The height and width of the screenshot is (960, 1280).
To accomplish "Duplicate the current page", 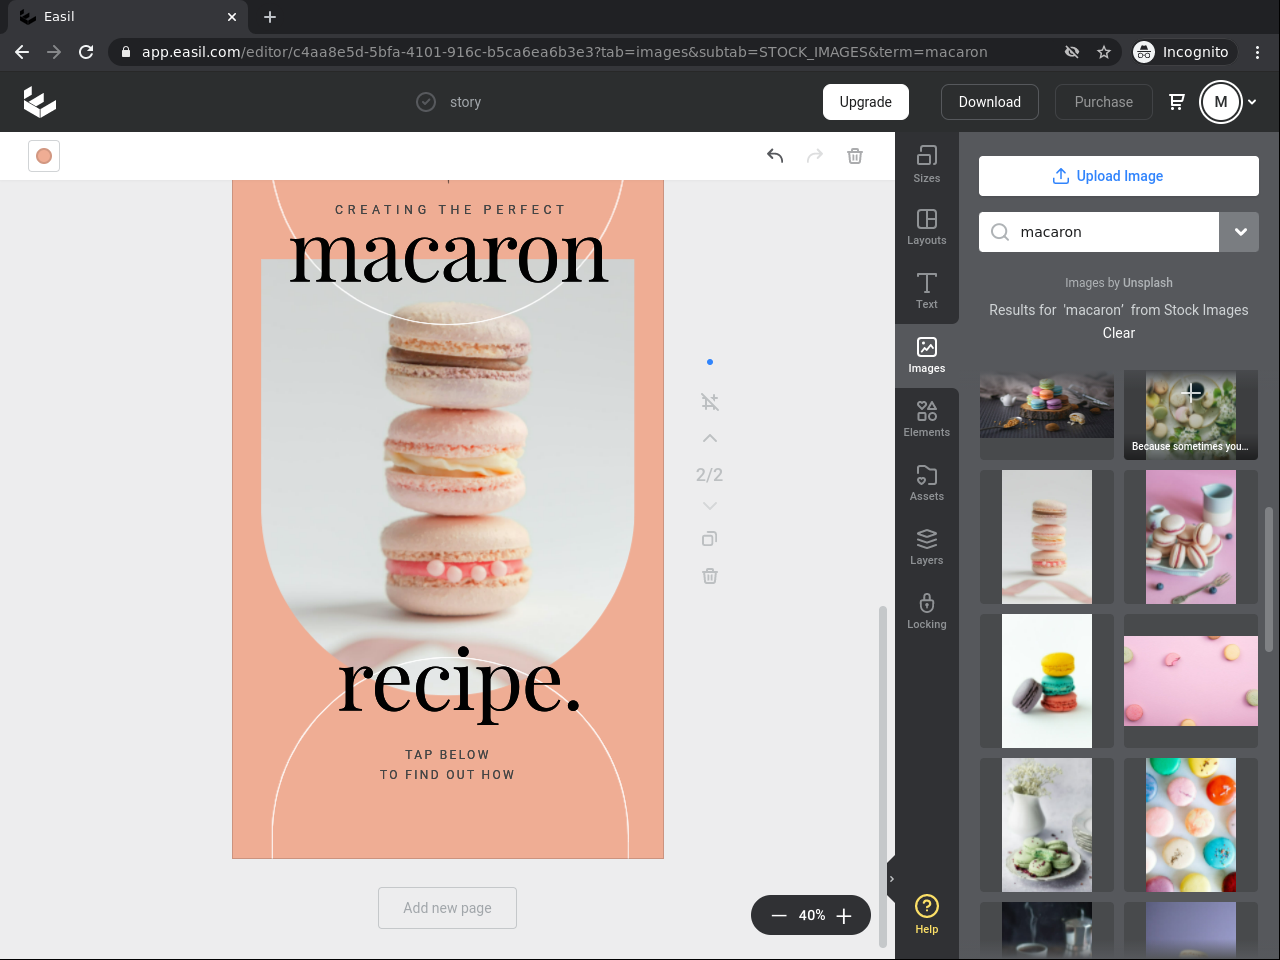I will click(710, 539).
